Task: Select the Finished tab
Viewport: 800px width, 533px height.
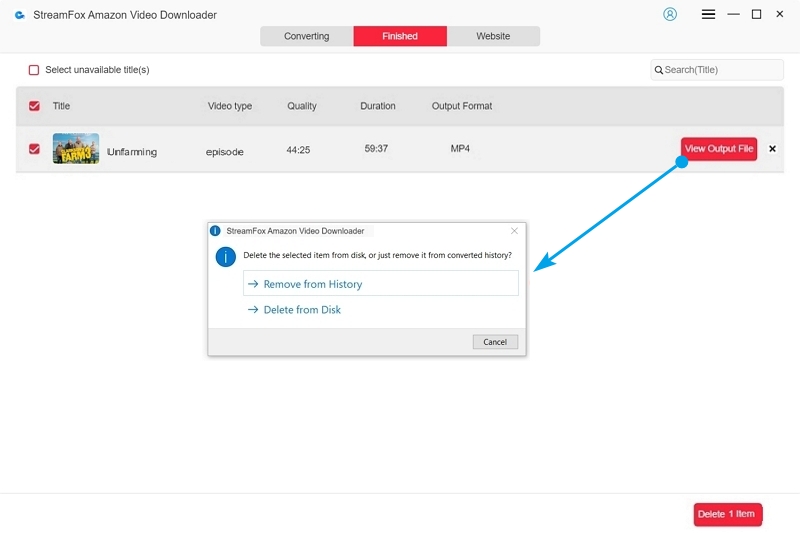Action: pyautogui.click(x=400, y=36)
